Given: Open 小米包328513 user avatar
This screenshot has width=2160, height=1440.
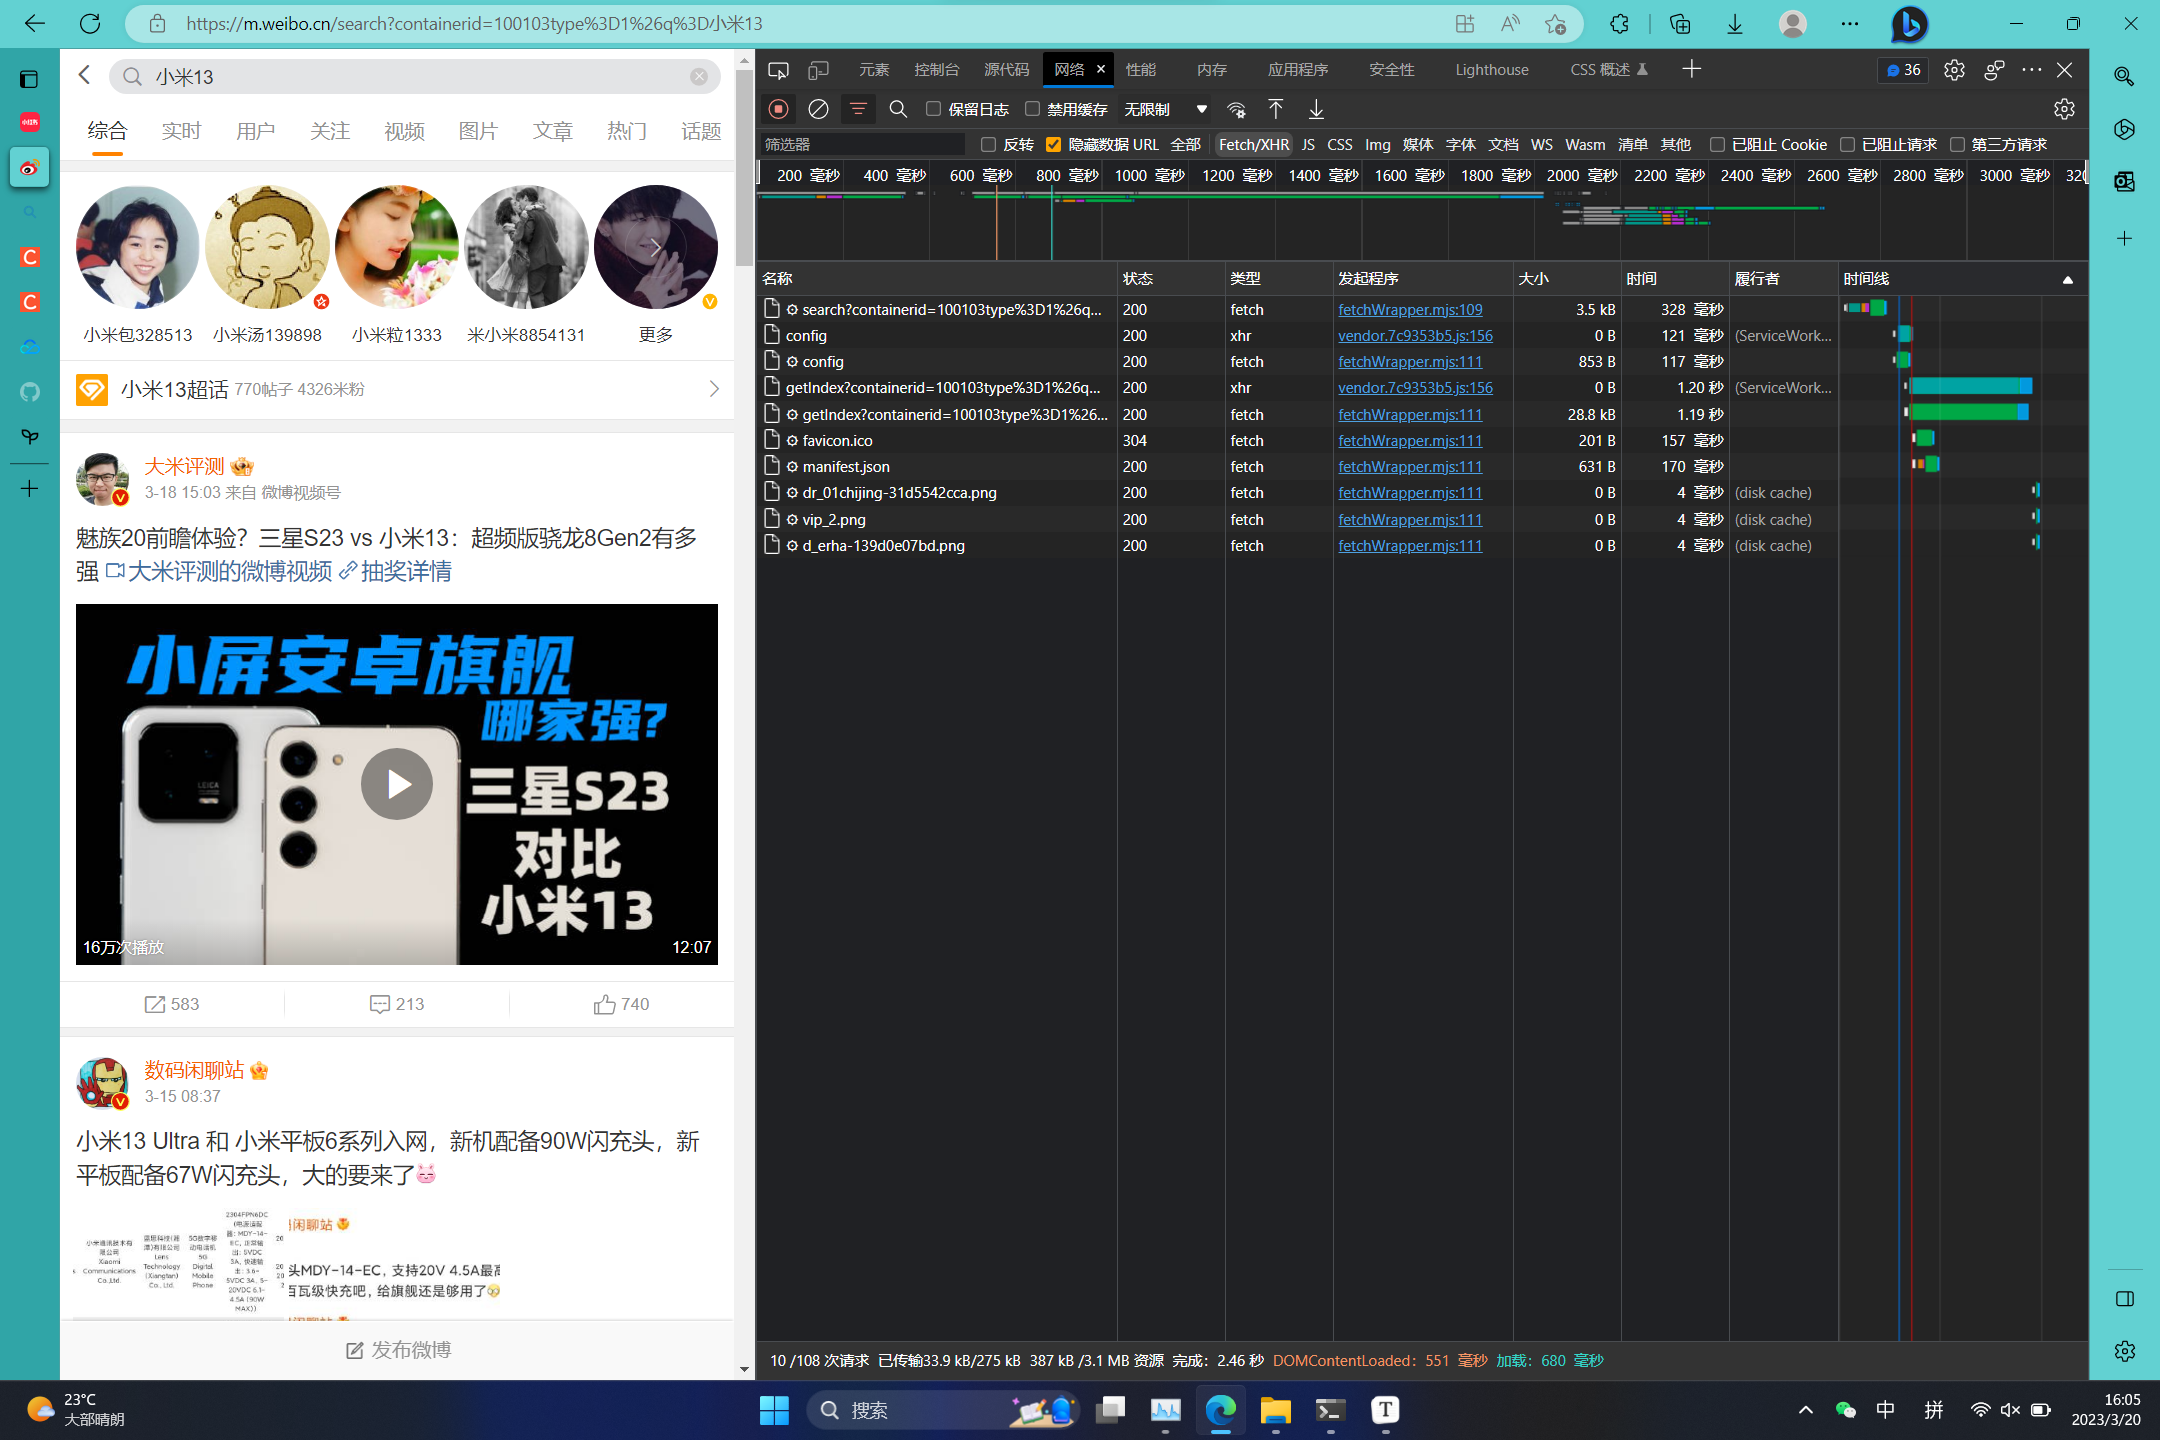Looking at the screenshot, I should 138,247.
